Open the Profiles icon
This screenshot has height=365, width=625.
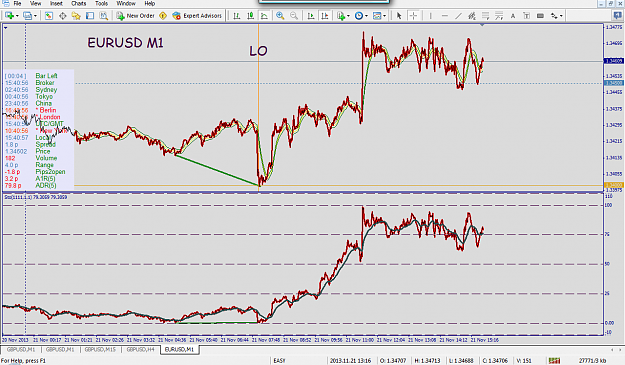pos(27,16)
